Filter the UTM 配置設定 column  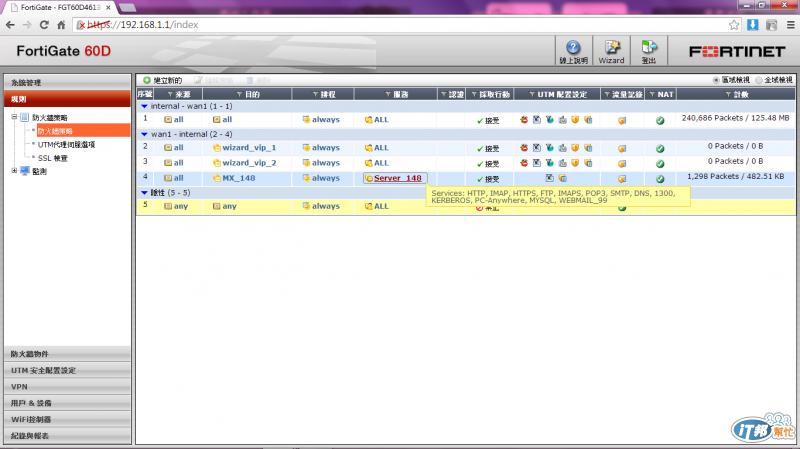tap(532, 94)
